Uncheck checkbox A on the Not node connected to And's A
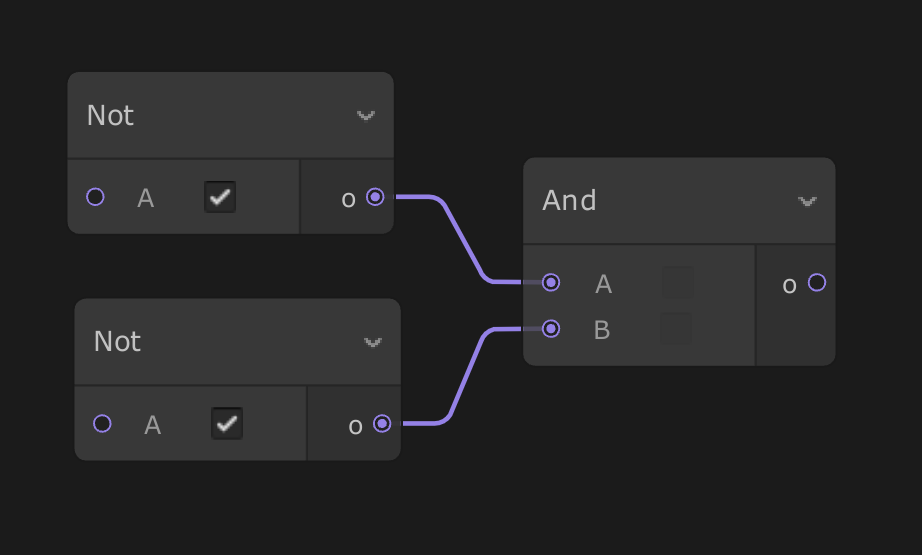 point(220,197)
